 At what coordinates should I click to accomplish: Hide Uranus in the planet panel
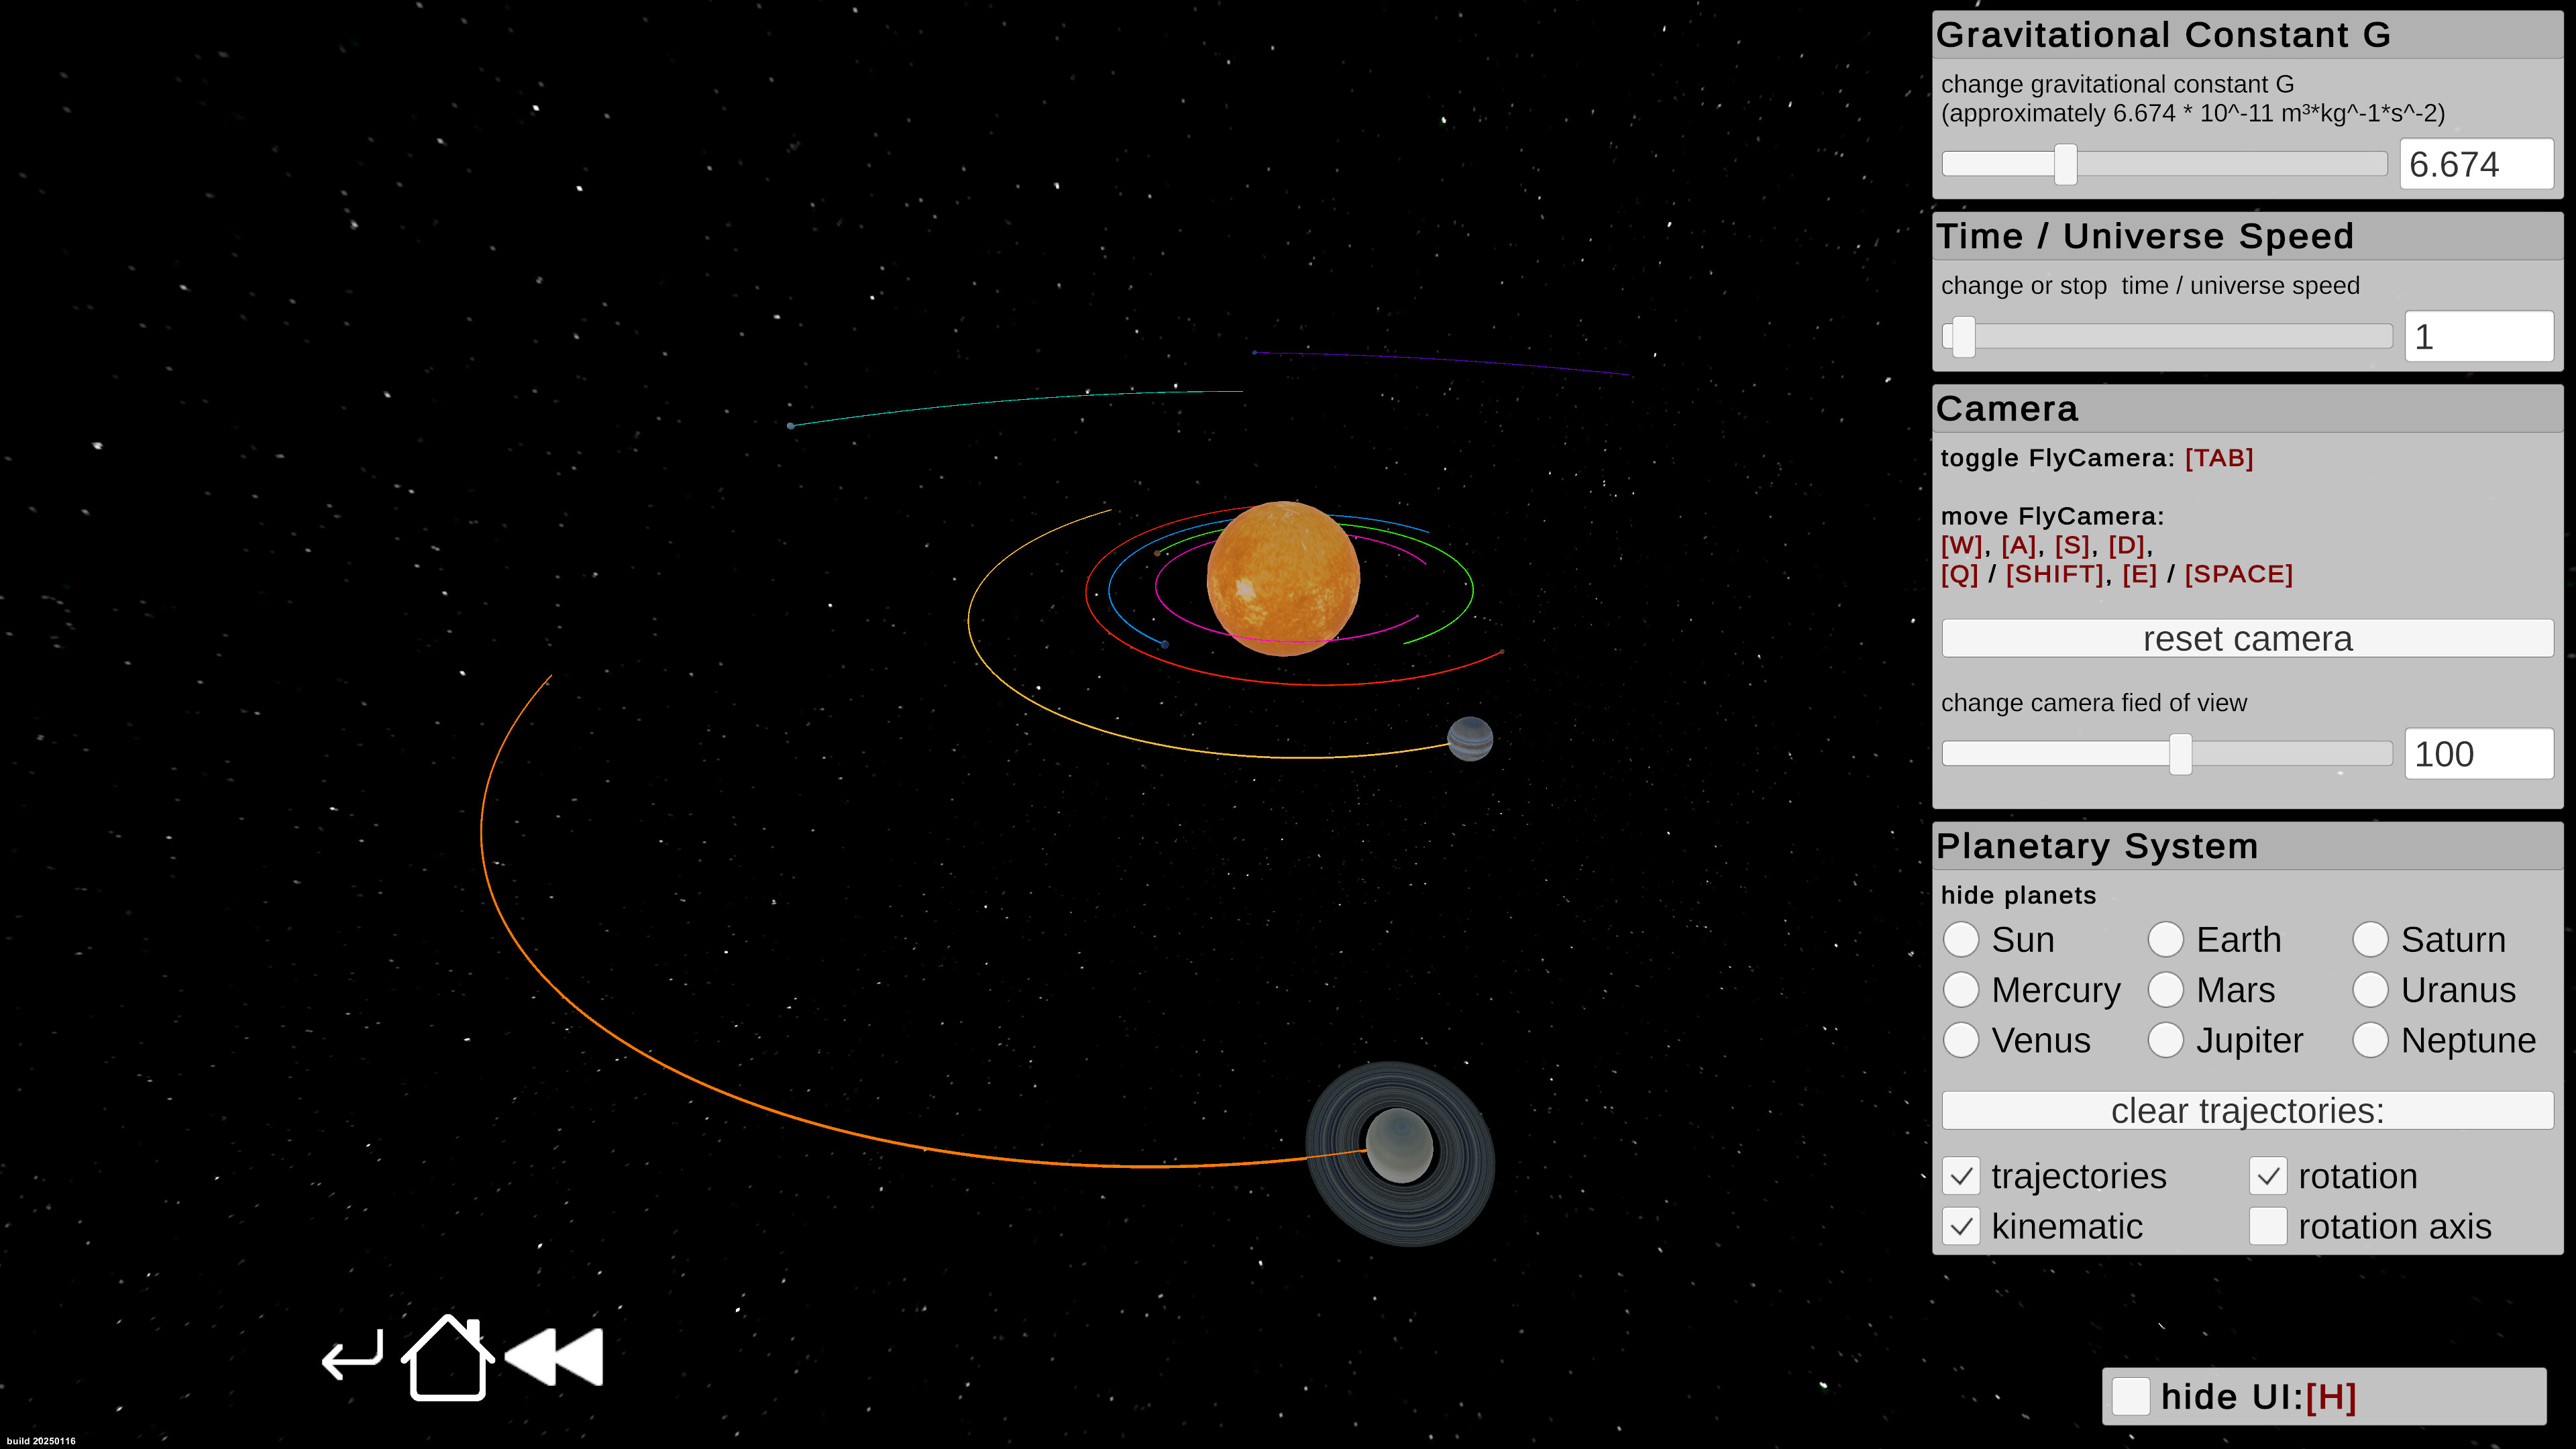[x=2371, y=989]
